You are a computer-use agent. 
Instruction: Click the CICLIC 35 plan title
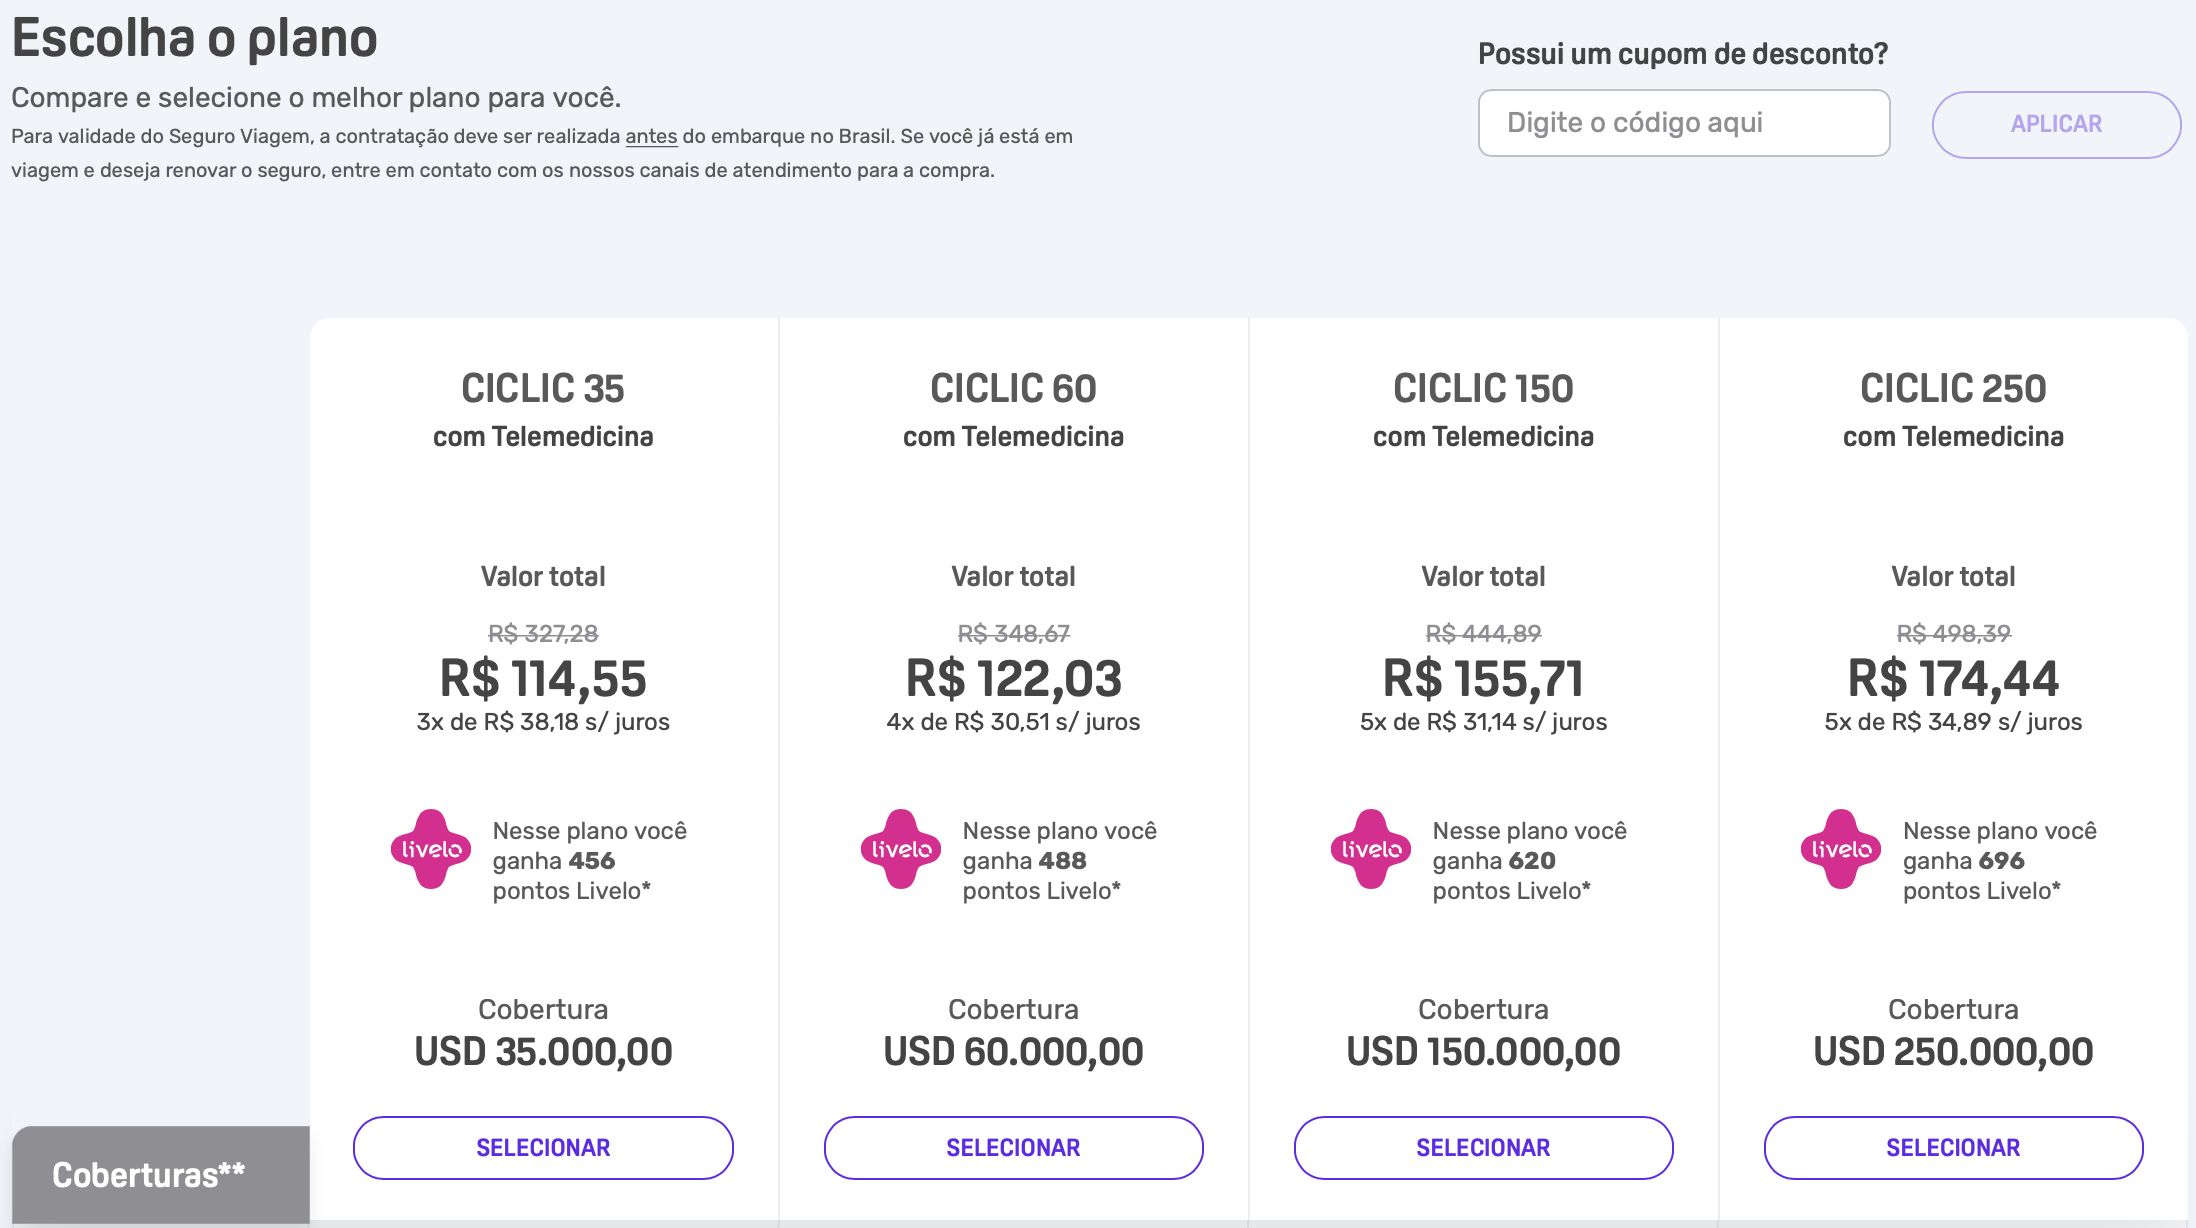[543, 388]
